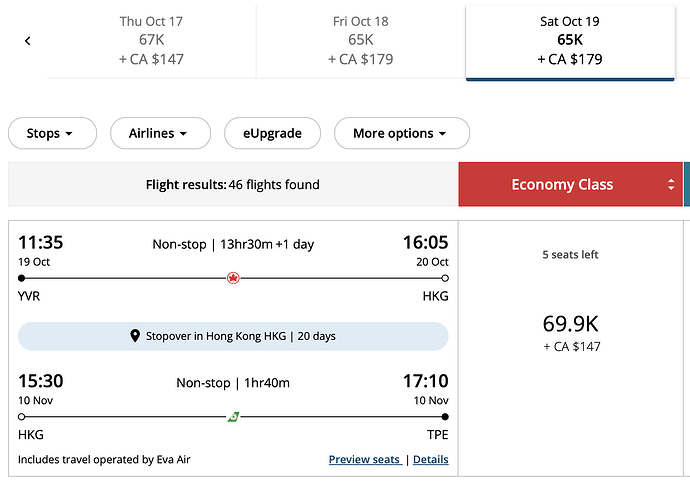
Task: Toggle the eUpgrade filter
Action: [x=272, y=133]
